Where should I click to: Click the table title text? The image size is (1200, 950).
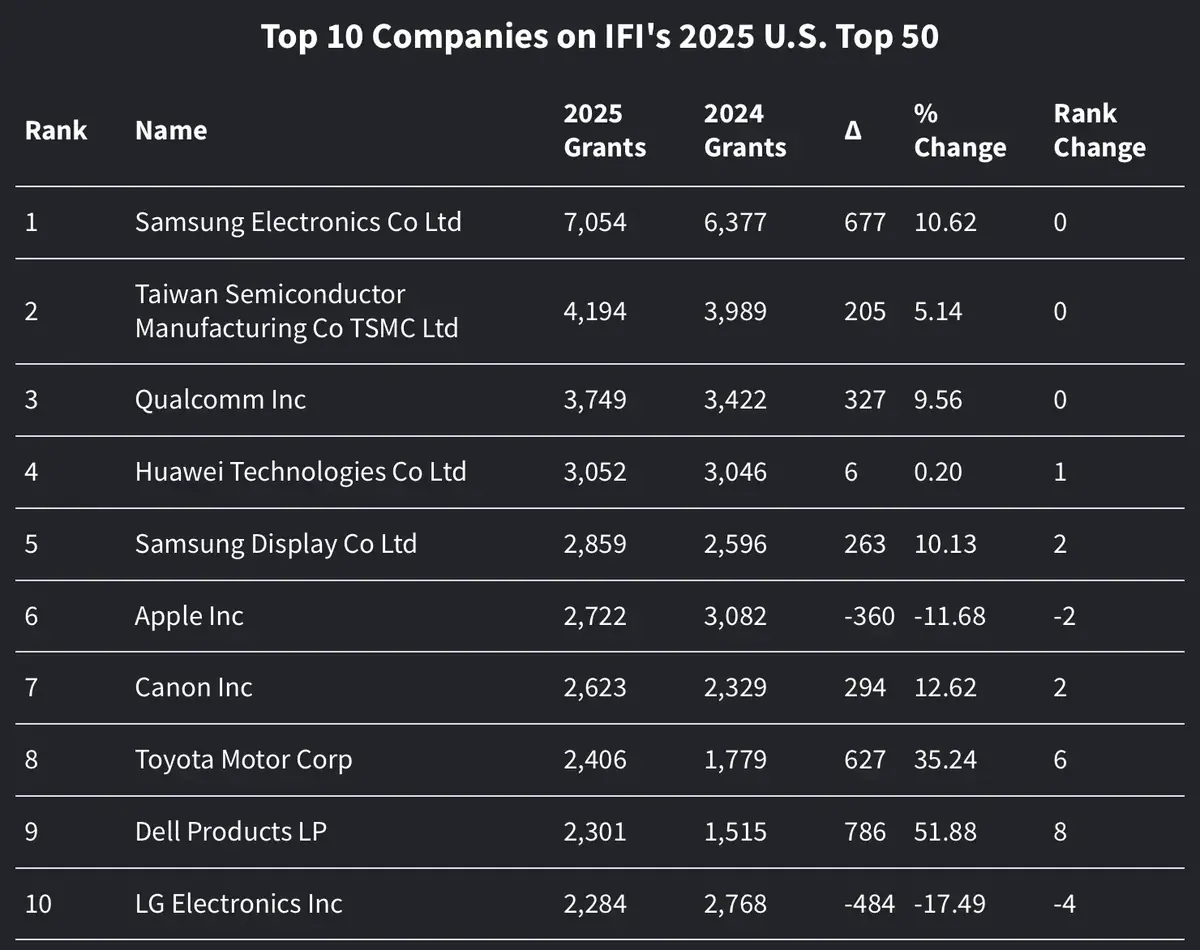click(x=600, y=37)
